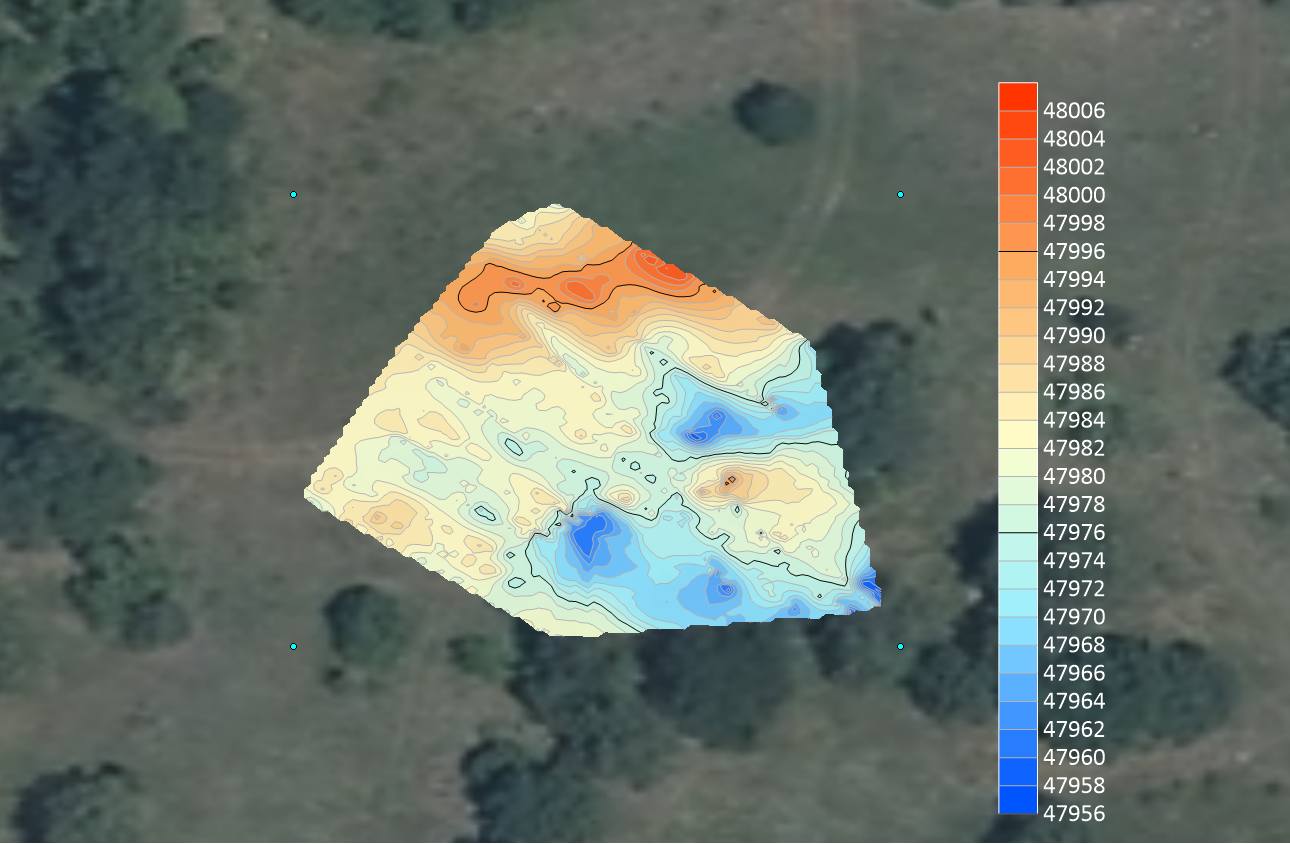Pick the orange swatch beside 47994
The width and height of the screenshot is (1290, 844).
tap(1018, 265)
